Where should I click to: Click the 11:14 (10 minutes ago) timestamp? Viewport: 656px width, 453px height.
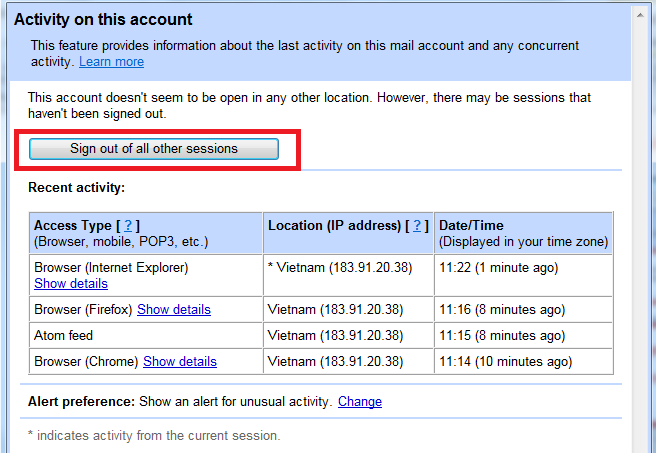[x=505, y=362]
